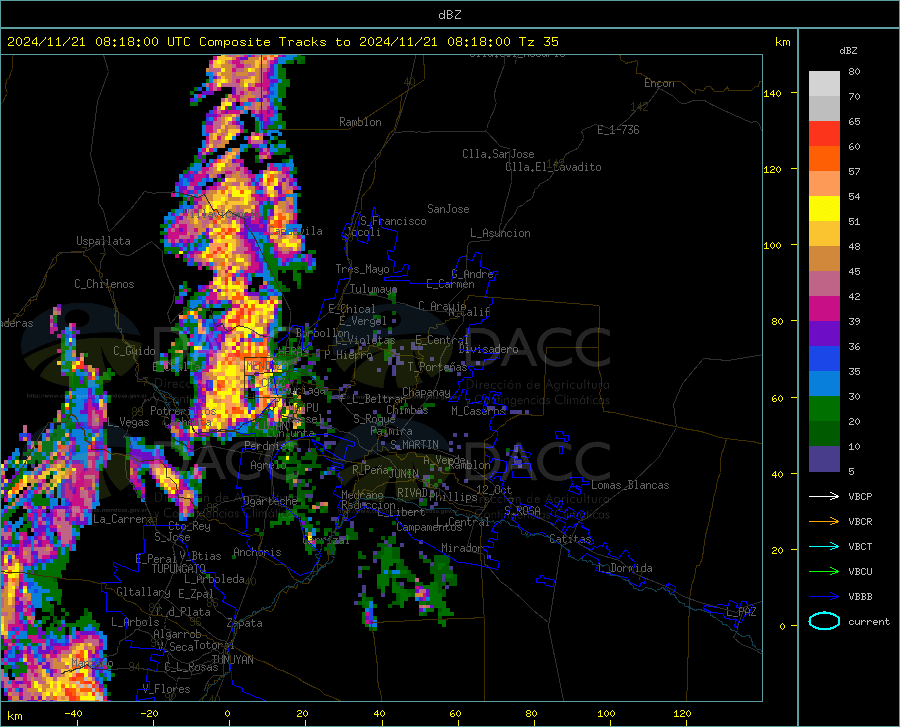This screenshot has height=727, width=900.
Task: Click the 'dBZ' title in top bar
Action: click(x=449, y=15)
